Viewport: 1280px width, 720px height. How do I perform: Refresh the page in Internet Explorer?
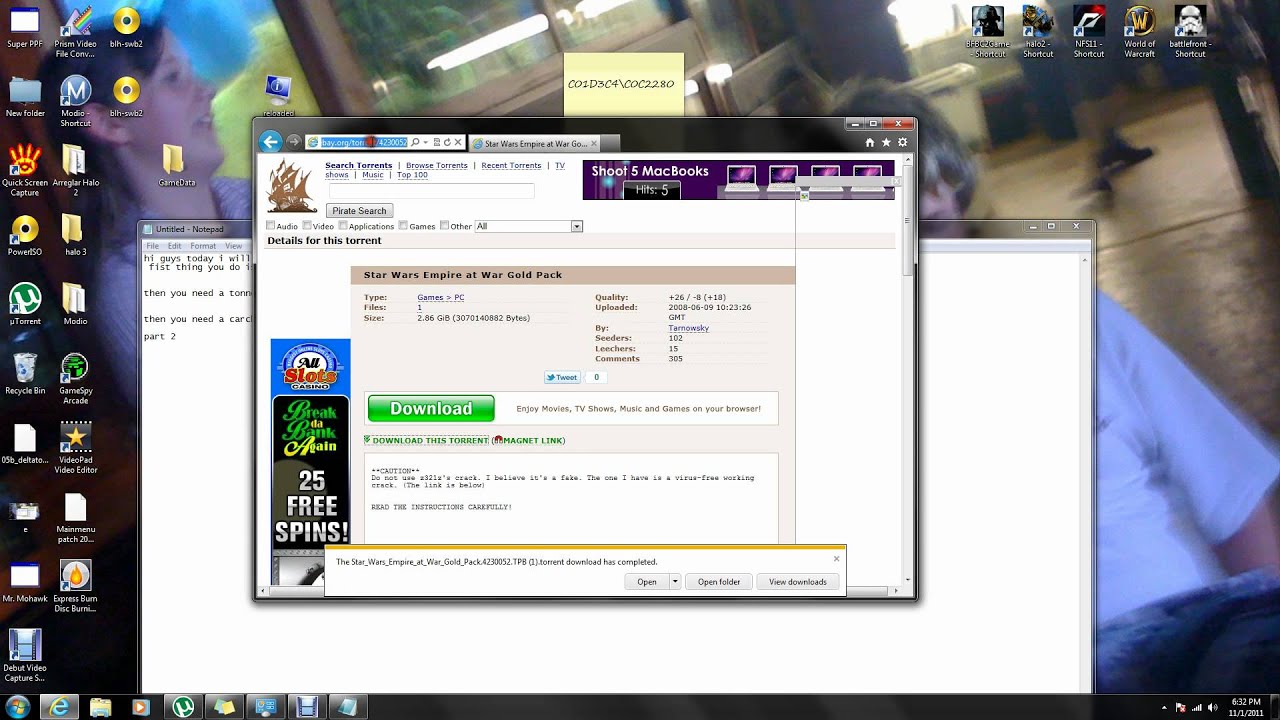point(447,143)
